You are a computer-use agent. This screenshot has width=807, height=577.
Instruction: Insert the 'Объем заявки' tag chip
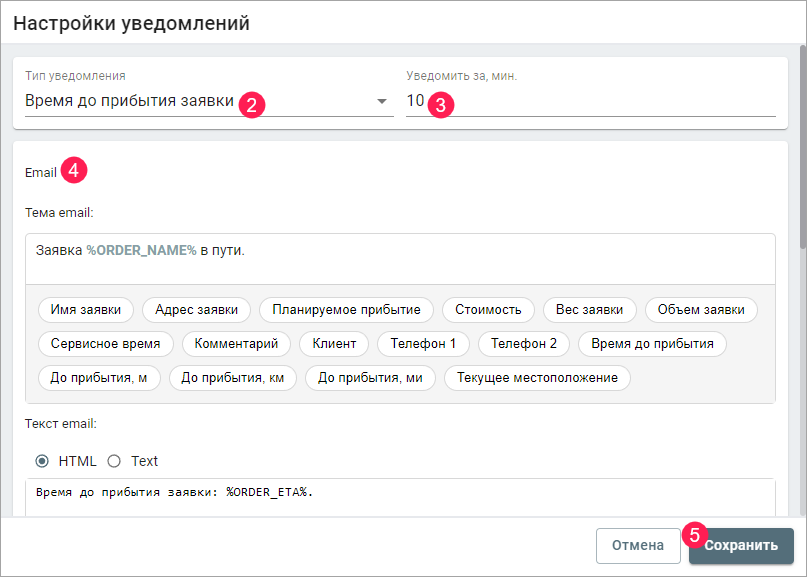point(700,310)
